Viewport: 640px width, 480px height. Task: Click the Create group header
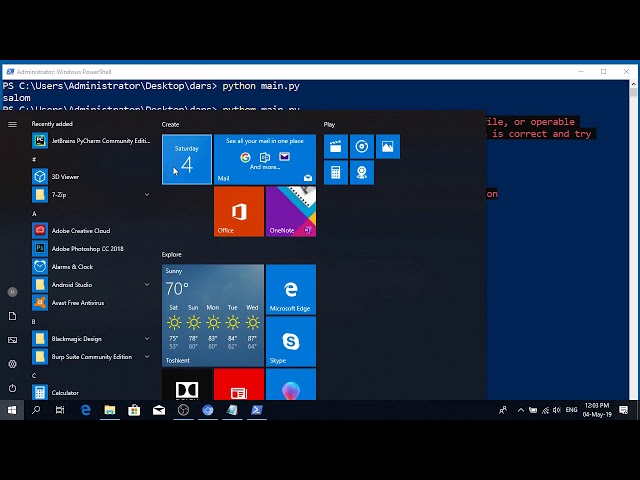pyautogui.click(x=170, y=124)
